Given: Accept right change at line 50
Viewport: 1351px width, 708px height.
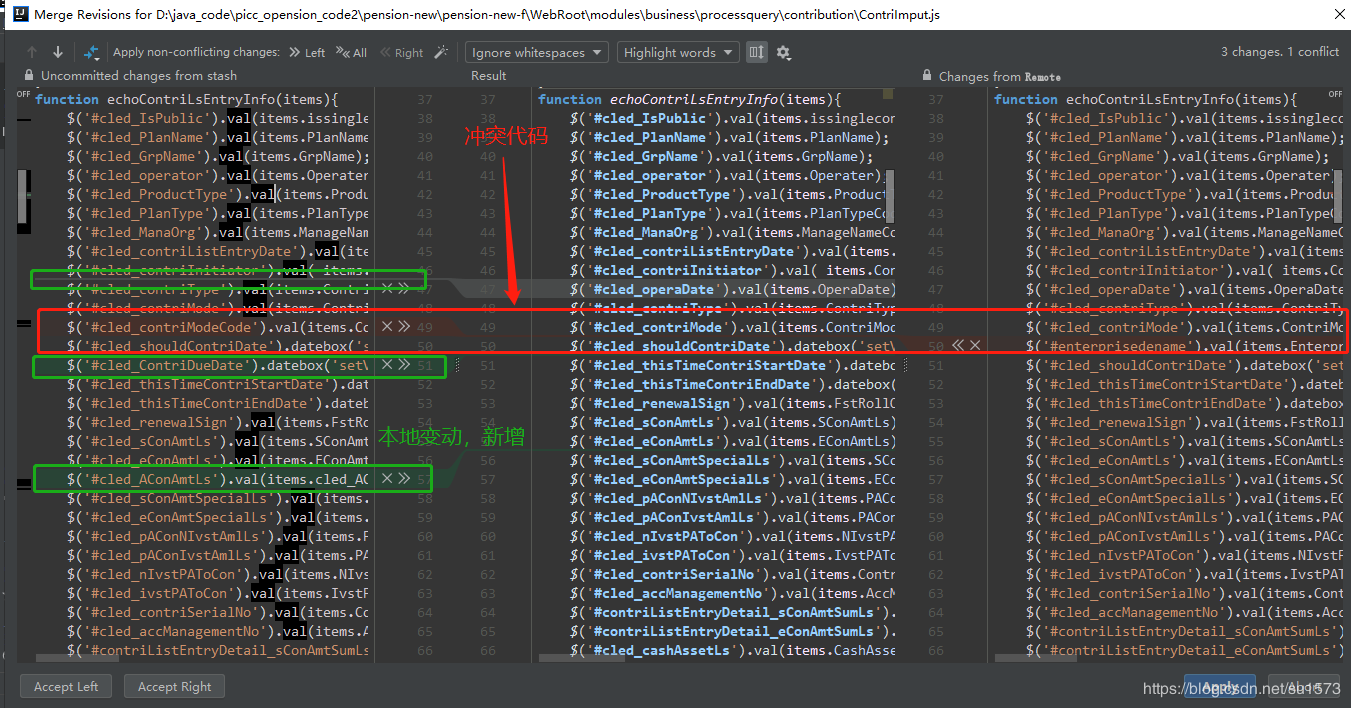Looking at the screenshot, I should (957, 346).
